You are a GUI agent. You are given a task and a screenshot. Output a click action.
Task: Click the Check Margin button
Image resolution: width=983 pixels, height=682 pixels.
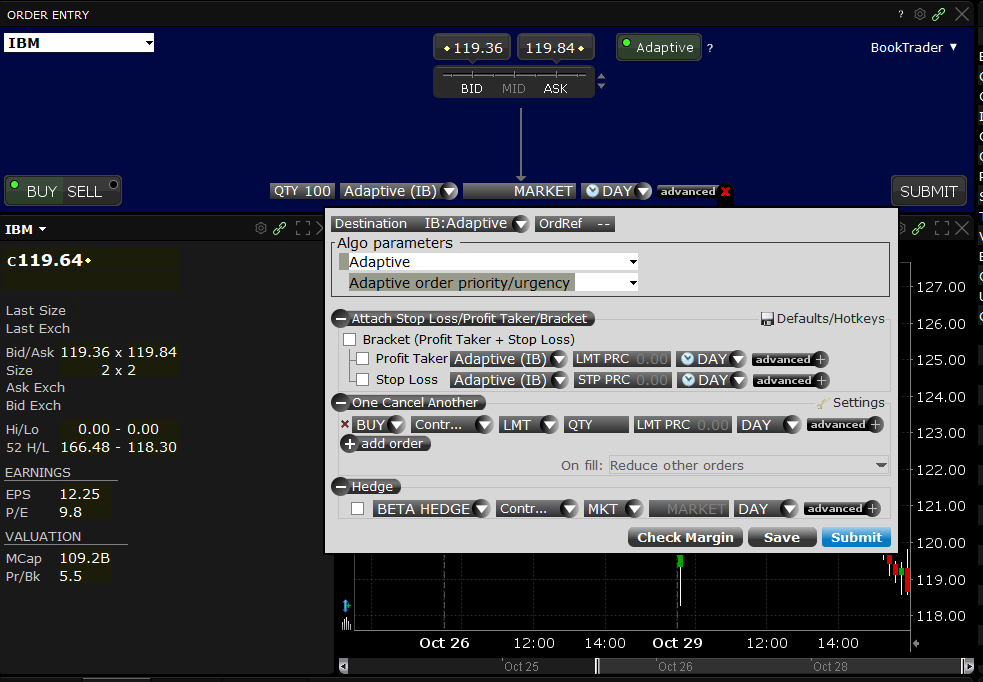pyautogui.click(x=686, y=538)
